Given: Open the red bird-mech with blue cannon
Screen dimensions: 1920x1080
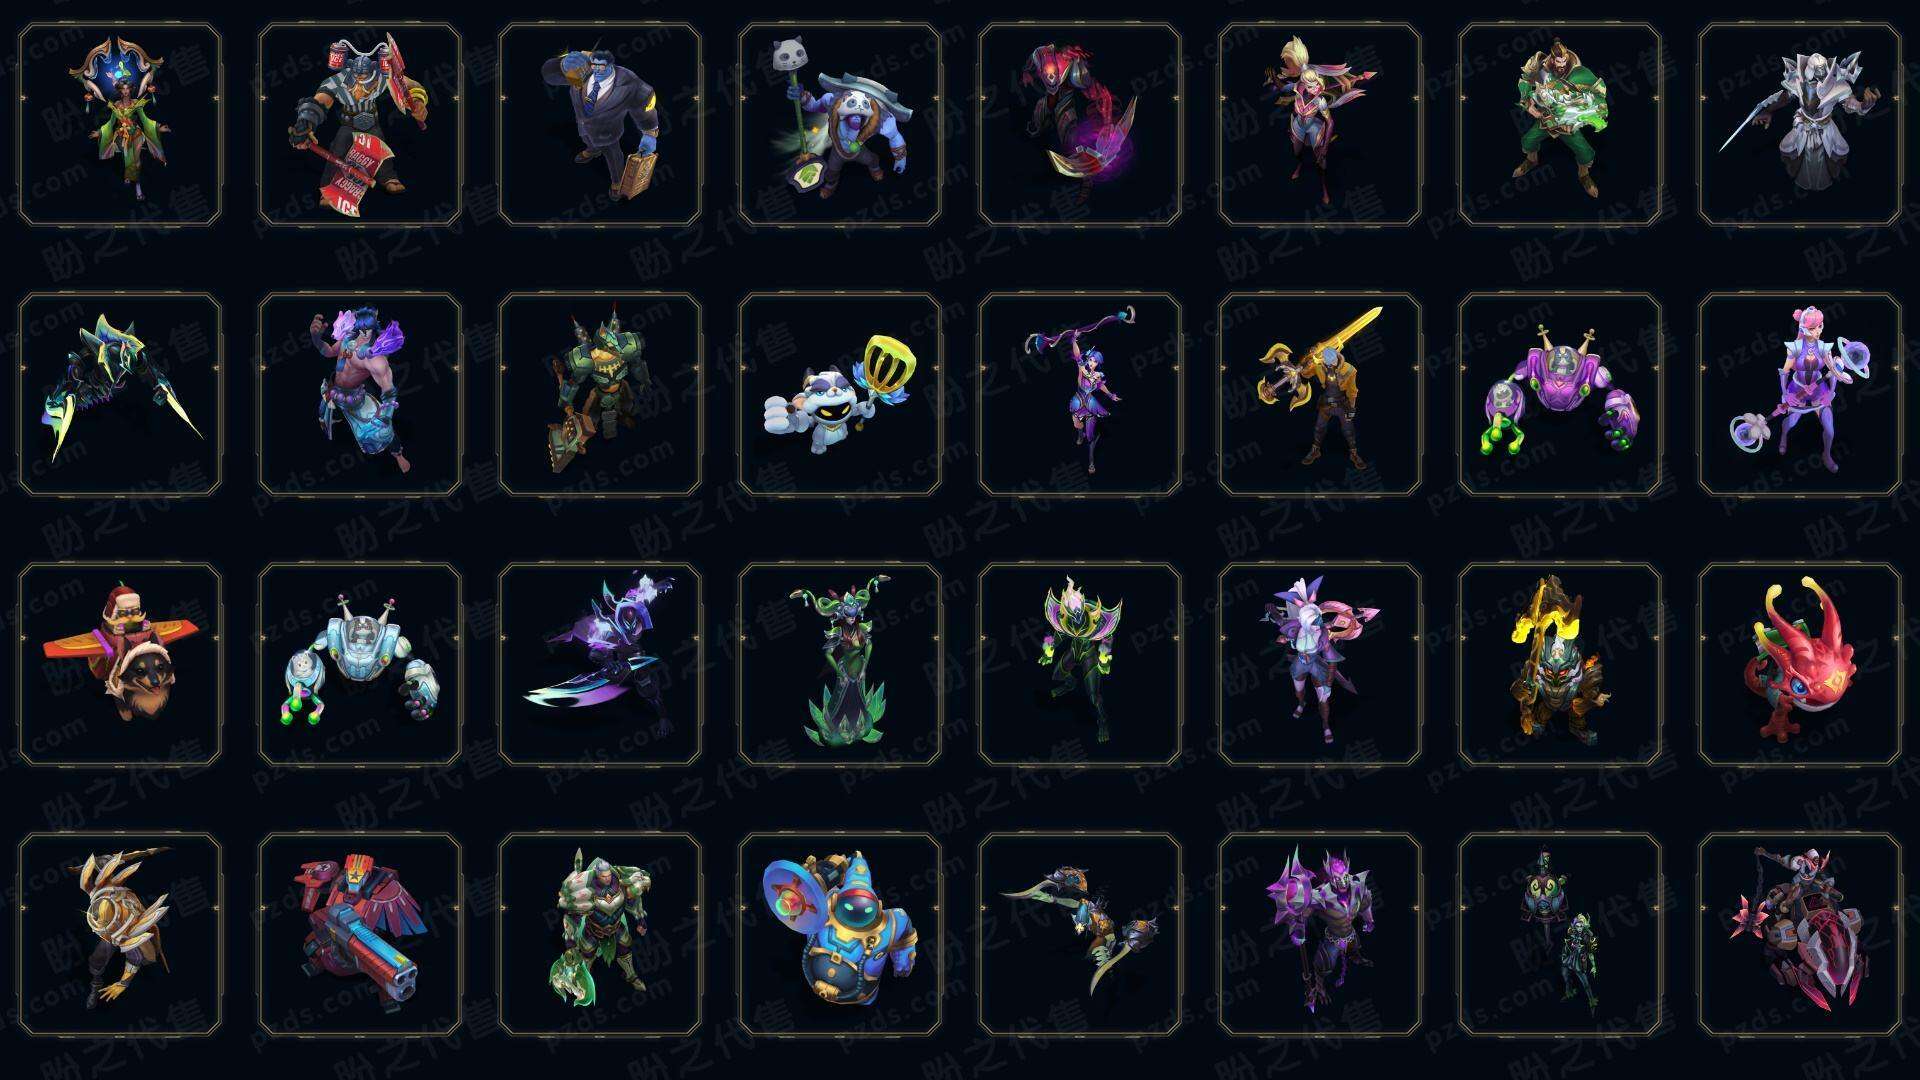Looking at the screenshot, I should (360, 935).
